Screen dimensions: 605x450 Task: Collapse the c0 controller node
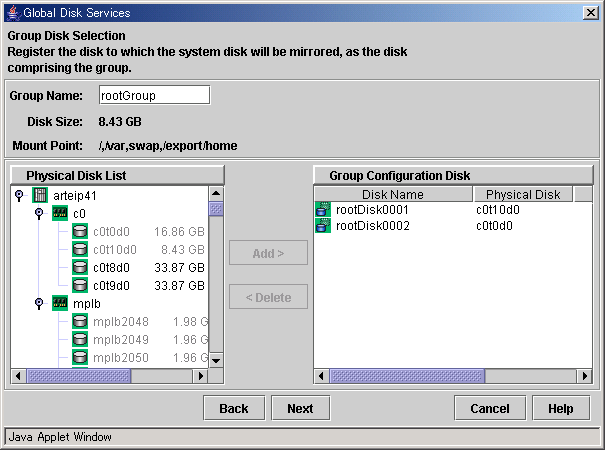[39, 213]
